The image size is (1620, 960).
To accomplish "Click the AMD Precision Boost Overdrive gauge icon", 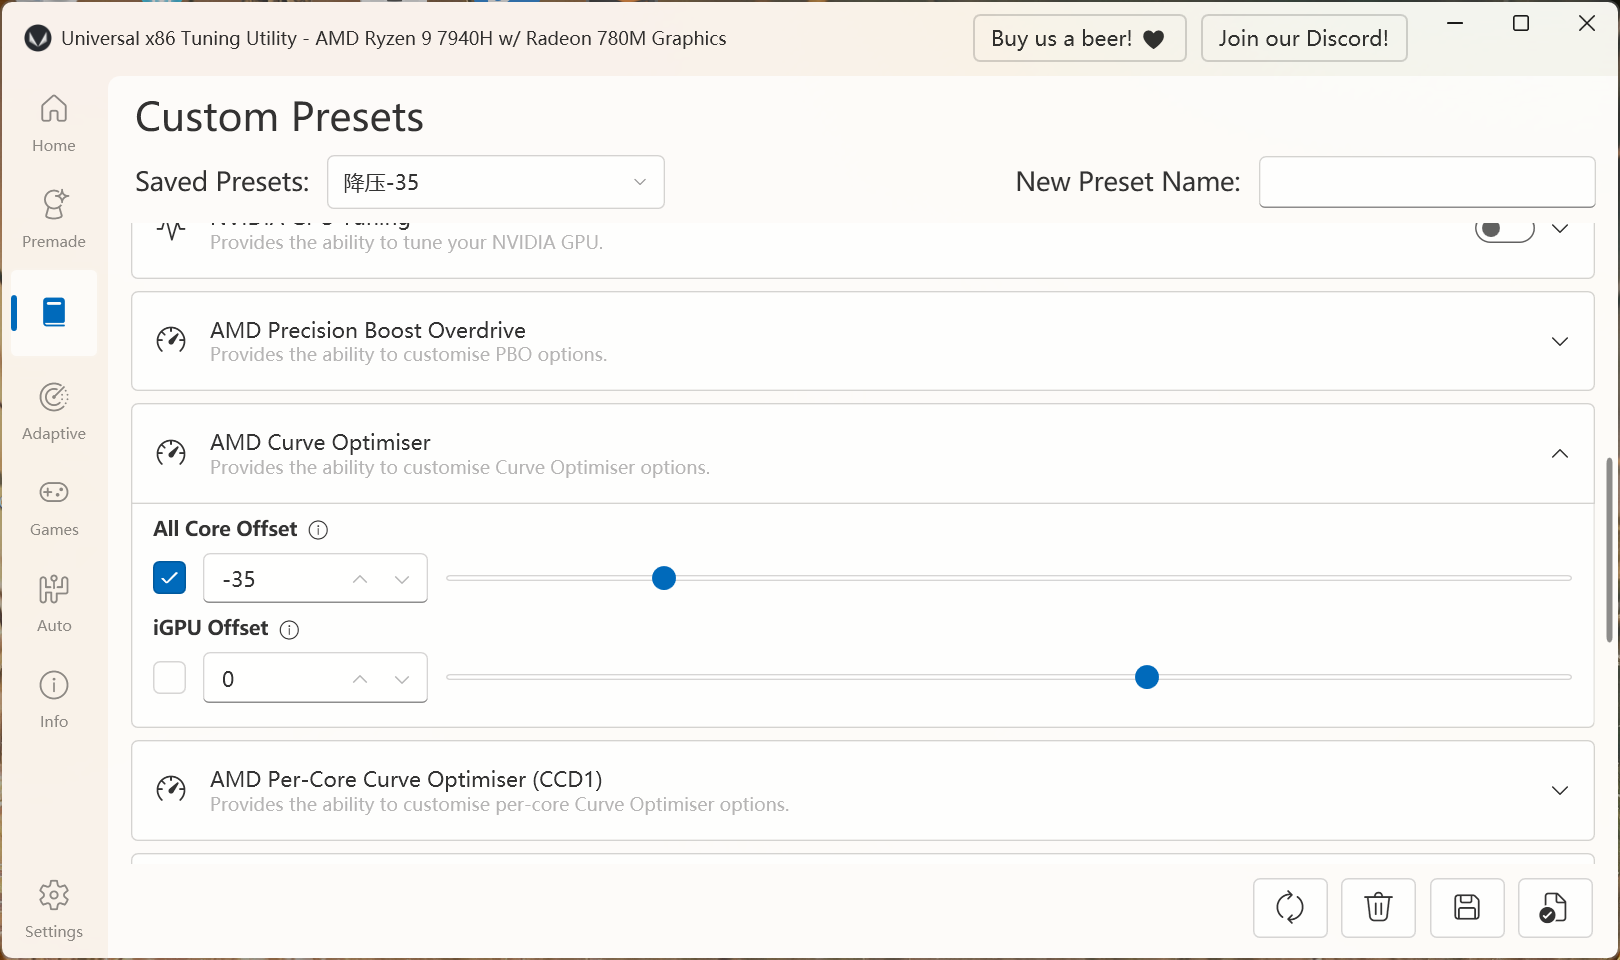I will tap(171, 341).
